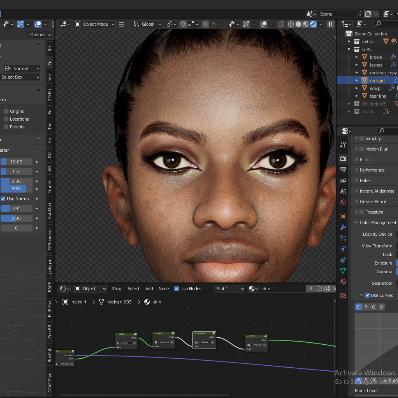Select the B curve channel button

click(x=381, y=307)
